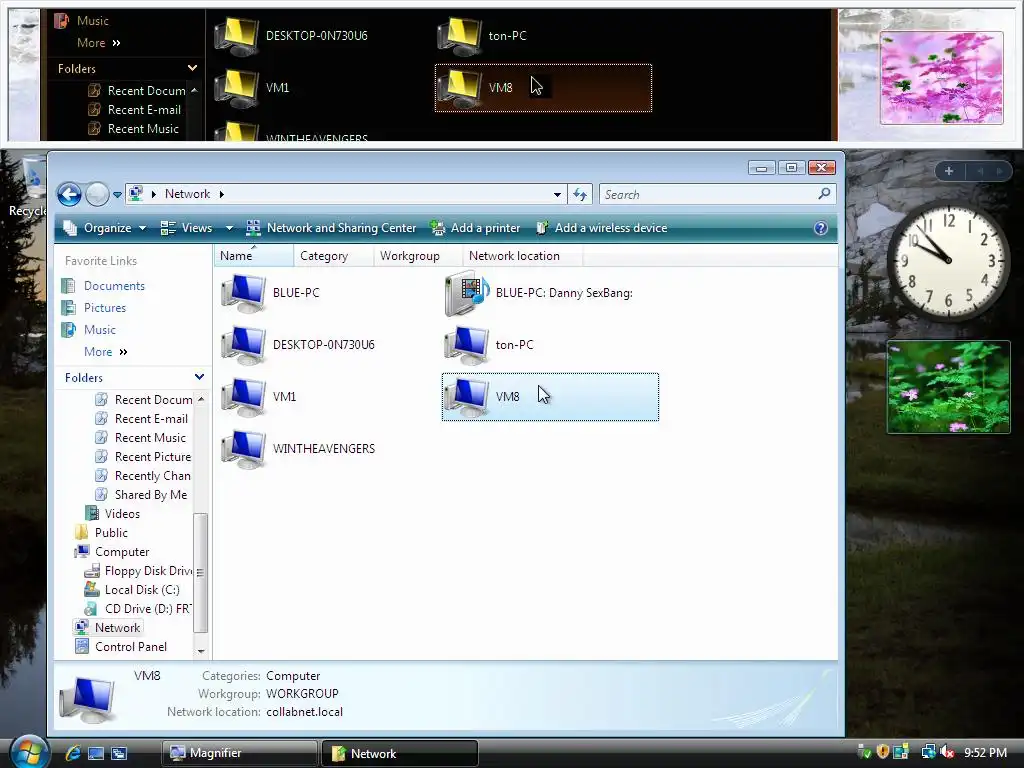Collapse the Folders pane chevron

tap(199, 377)
